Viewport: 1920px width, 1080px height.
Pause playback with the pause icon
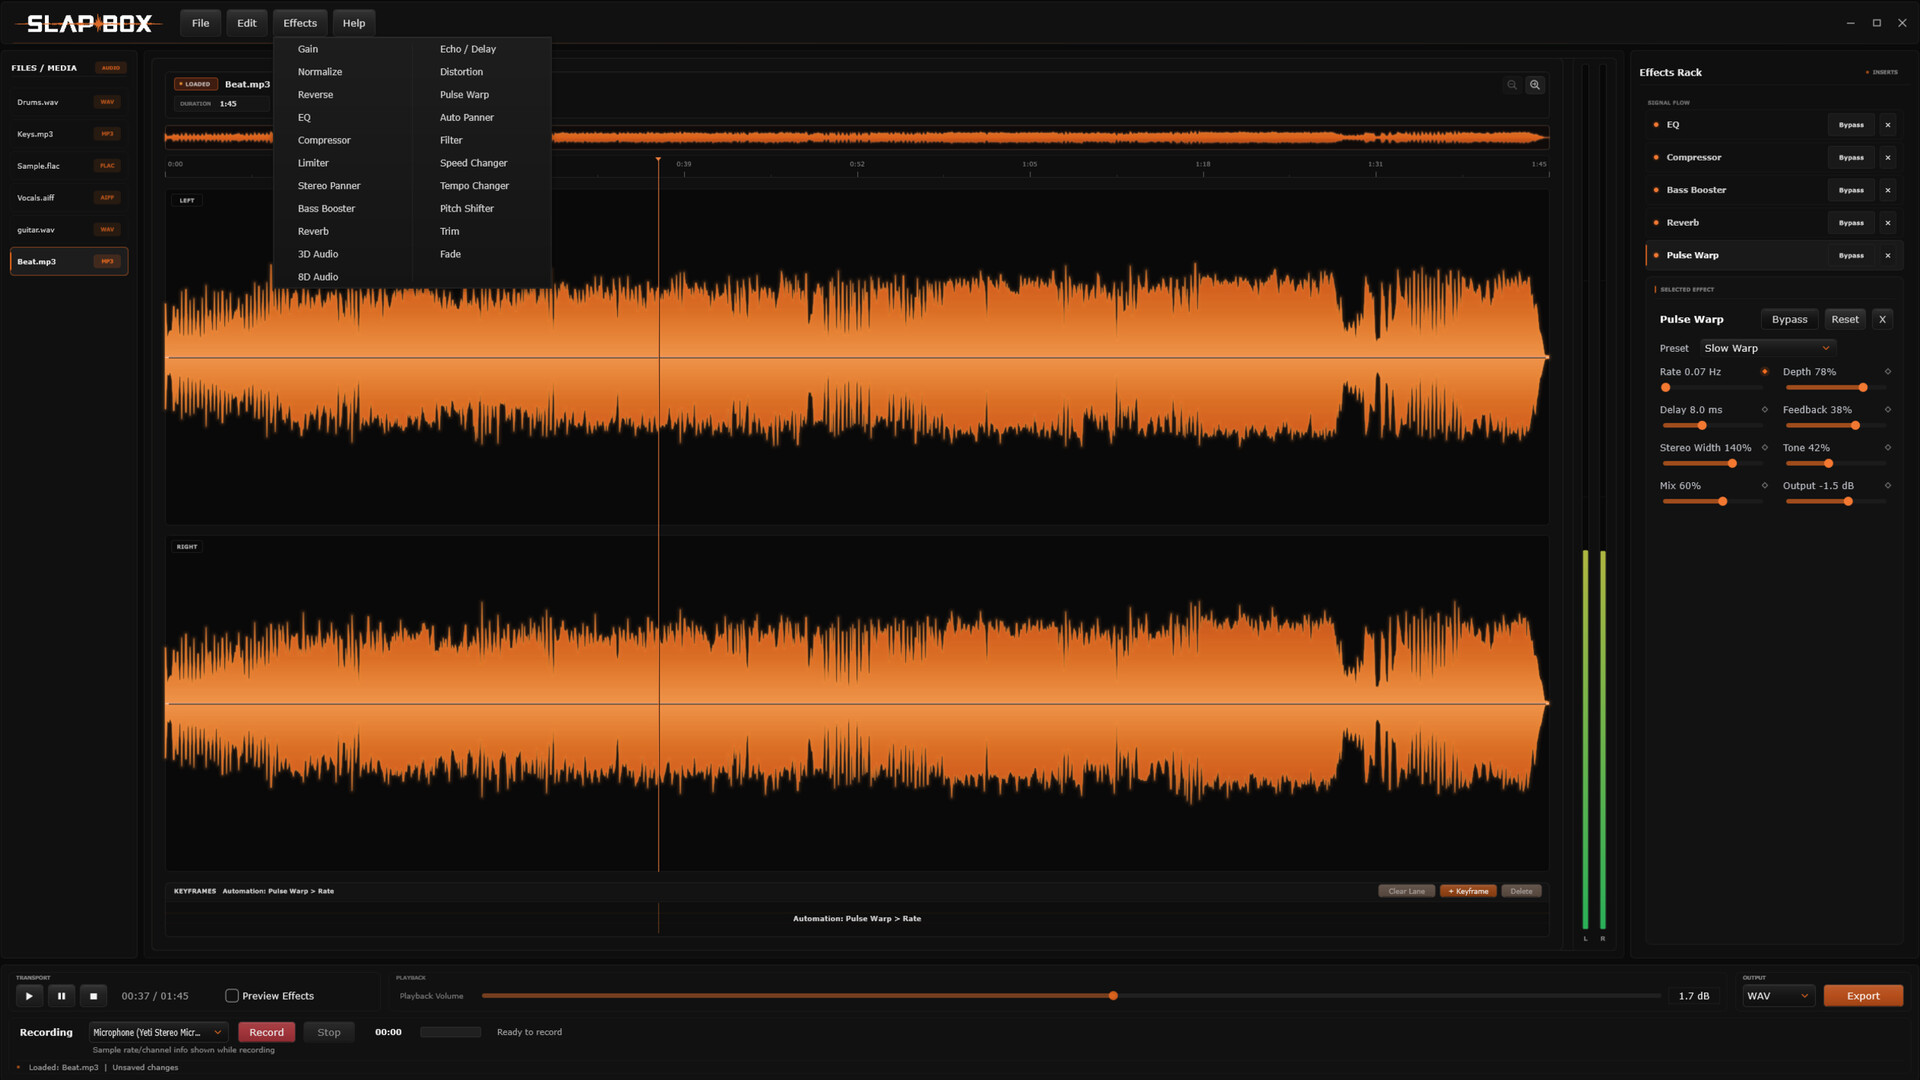[x=61, y=996]
